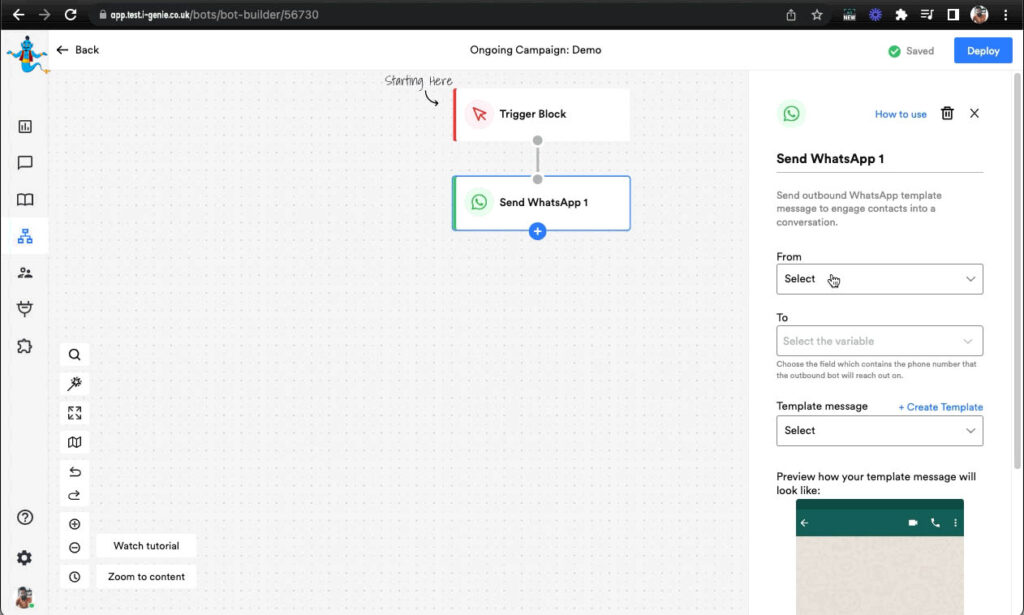Click the undo arrow icon
Image resolution: width=1024 pixels, height=615 pixels.
point(75,472)
